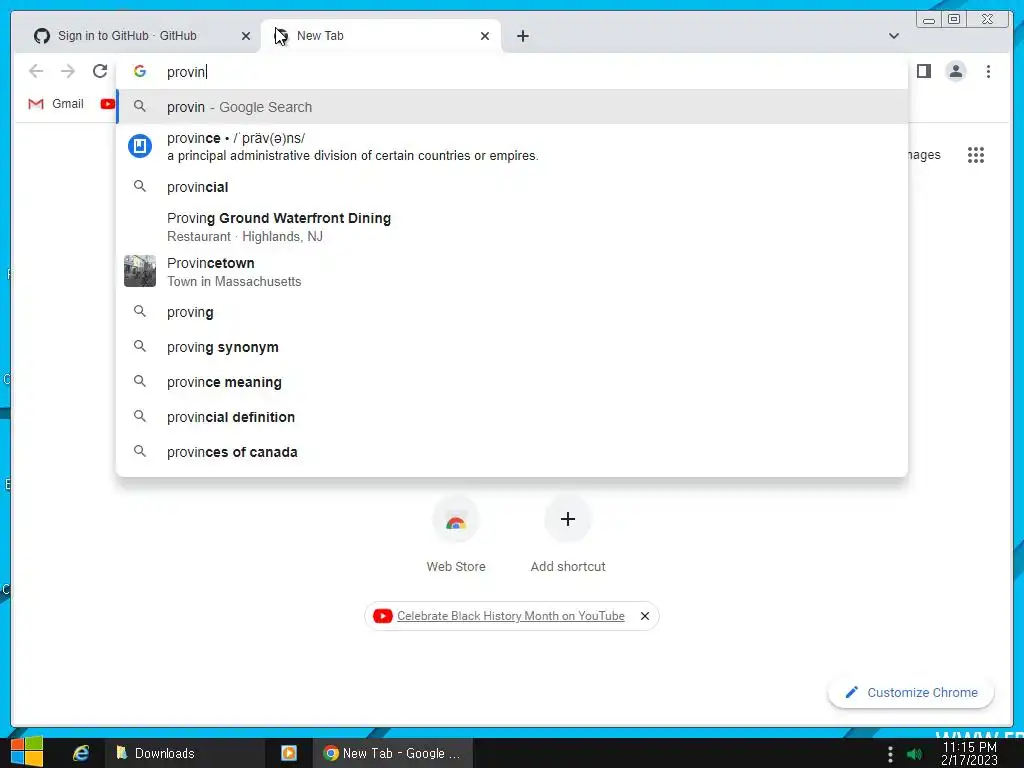1024x768 pixels.
Task: Open the Google apps grid
Action: (x=976, y=155)
